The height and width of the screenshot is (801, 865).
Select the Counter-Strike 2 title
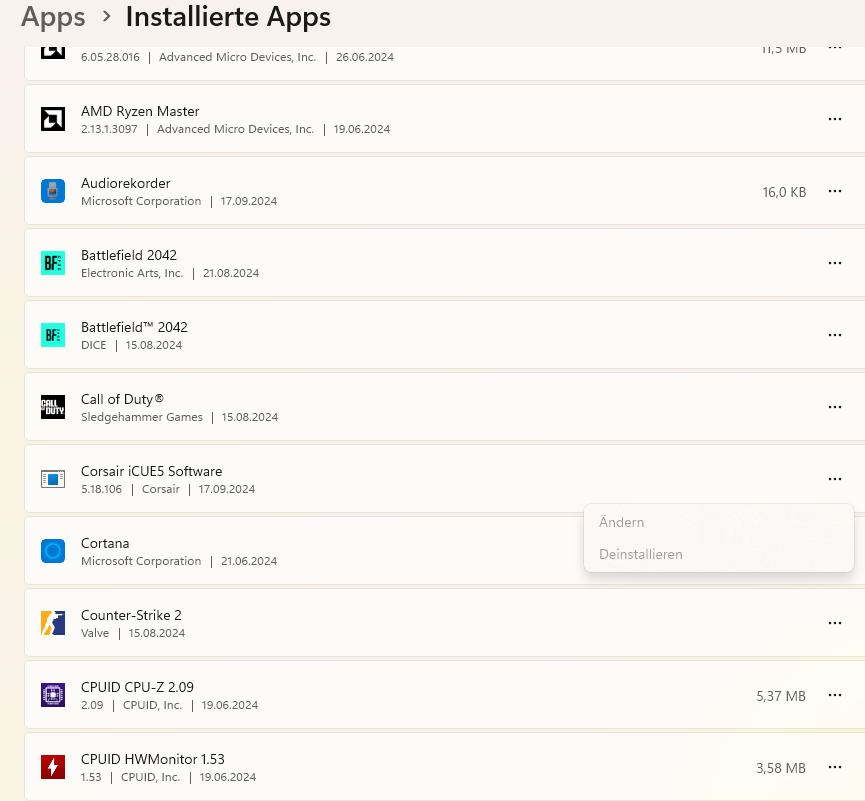coord(131,615)
